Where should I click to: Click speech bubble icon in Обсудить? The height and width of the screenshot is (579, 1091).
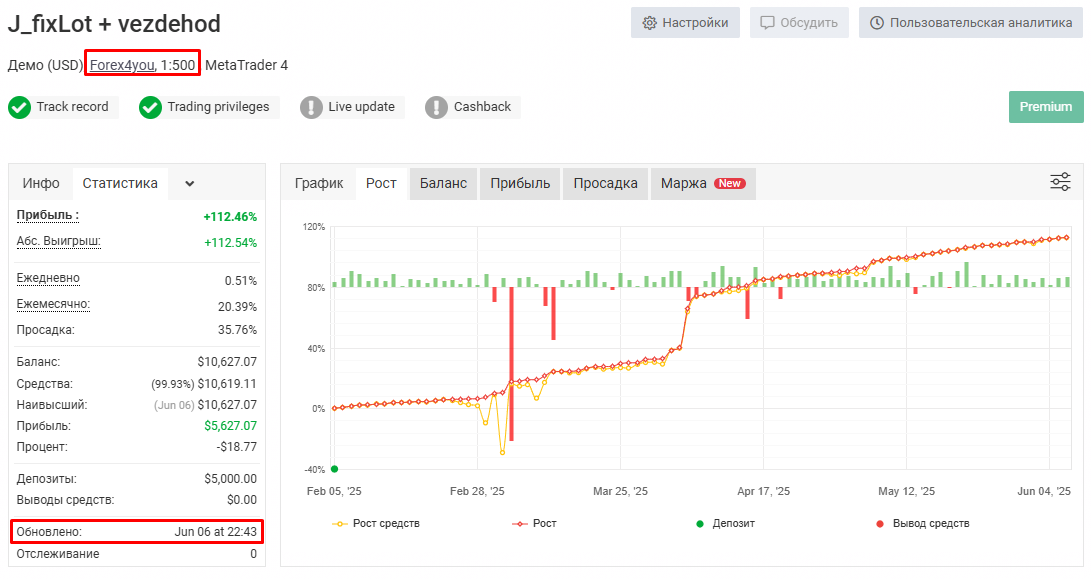[x=767, y=23]
